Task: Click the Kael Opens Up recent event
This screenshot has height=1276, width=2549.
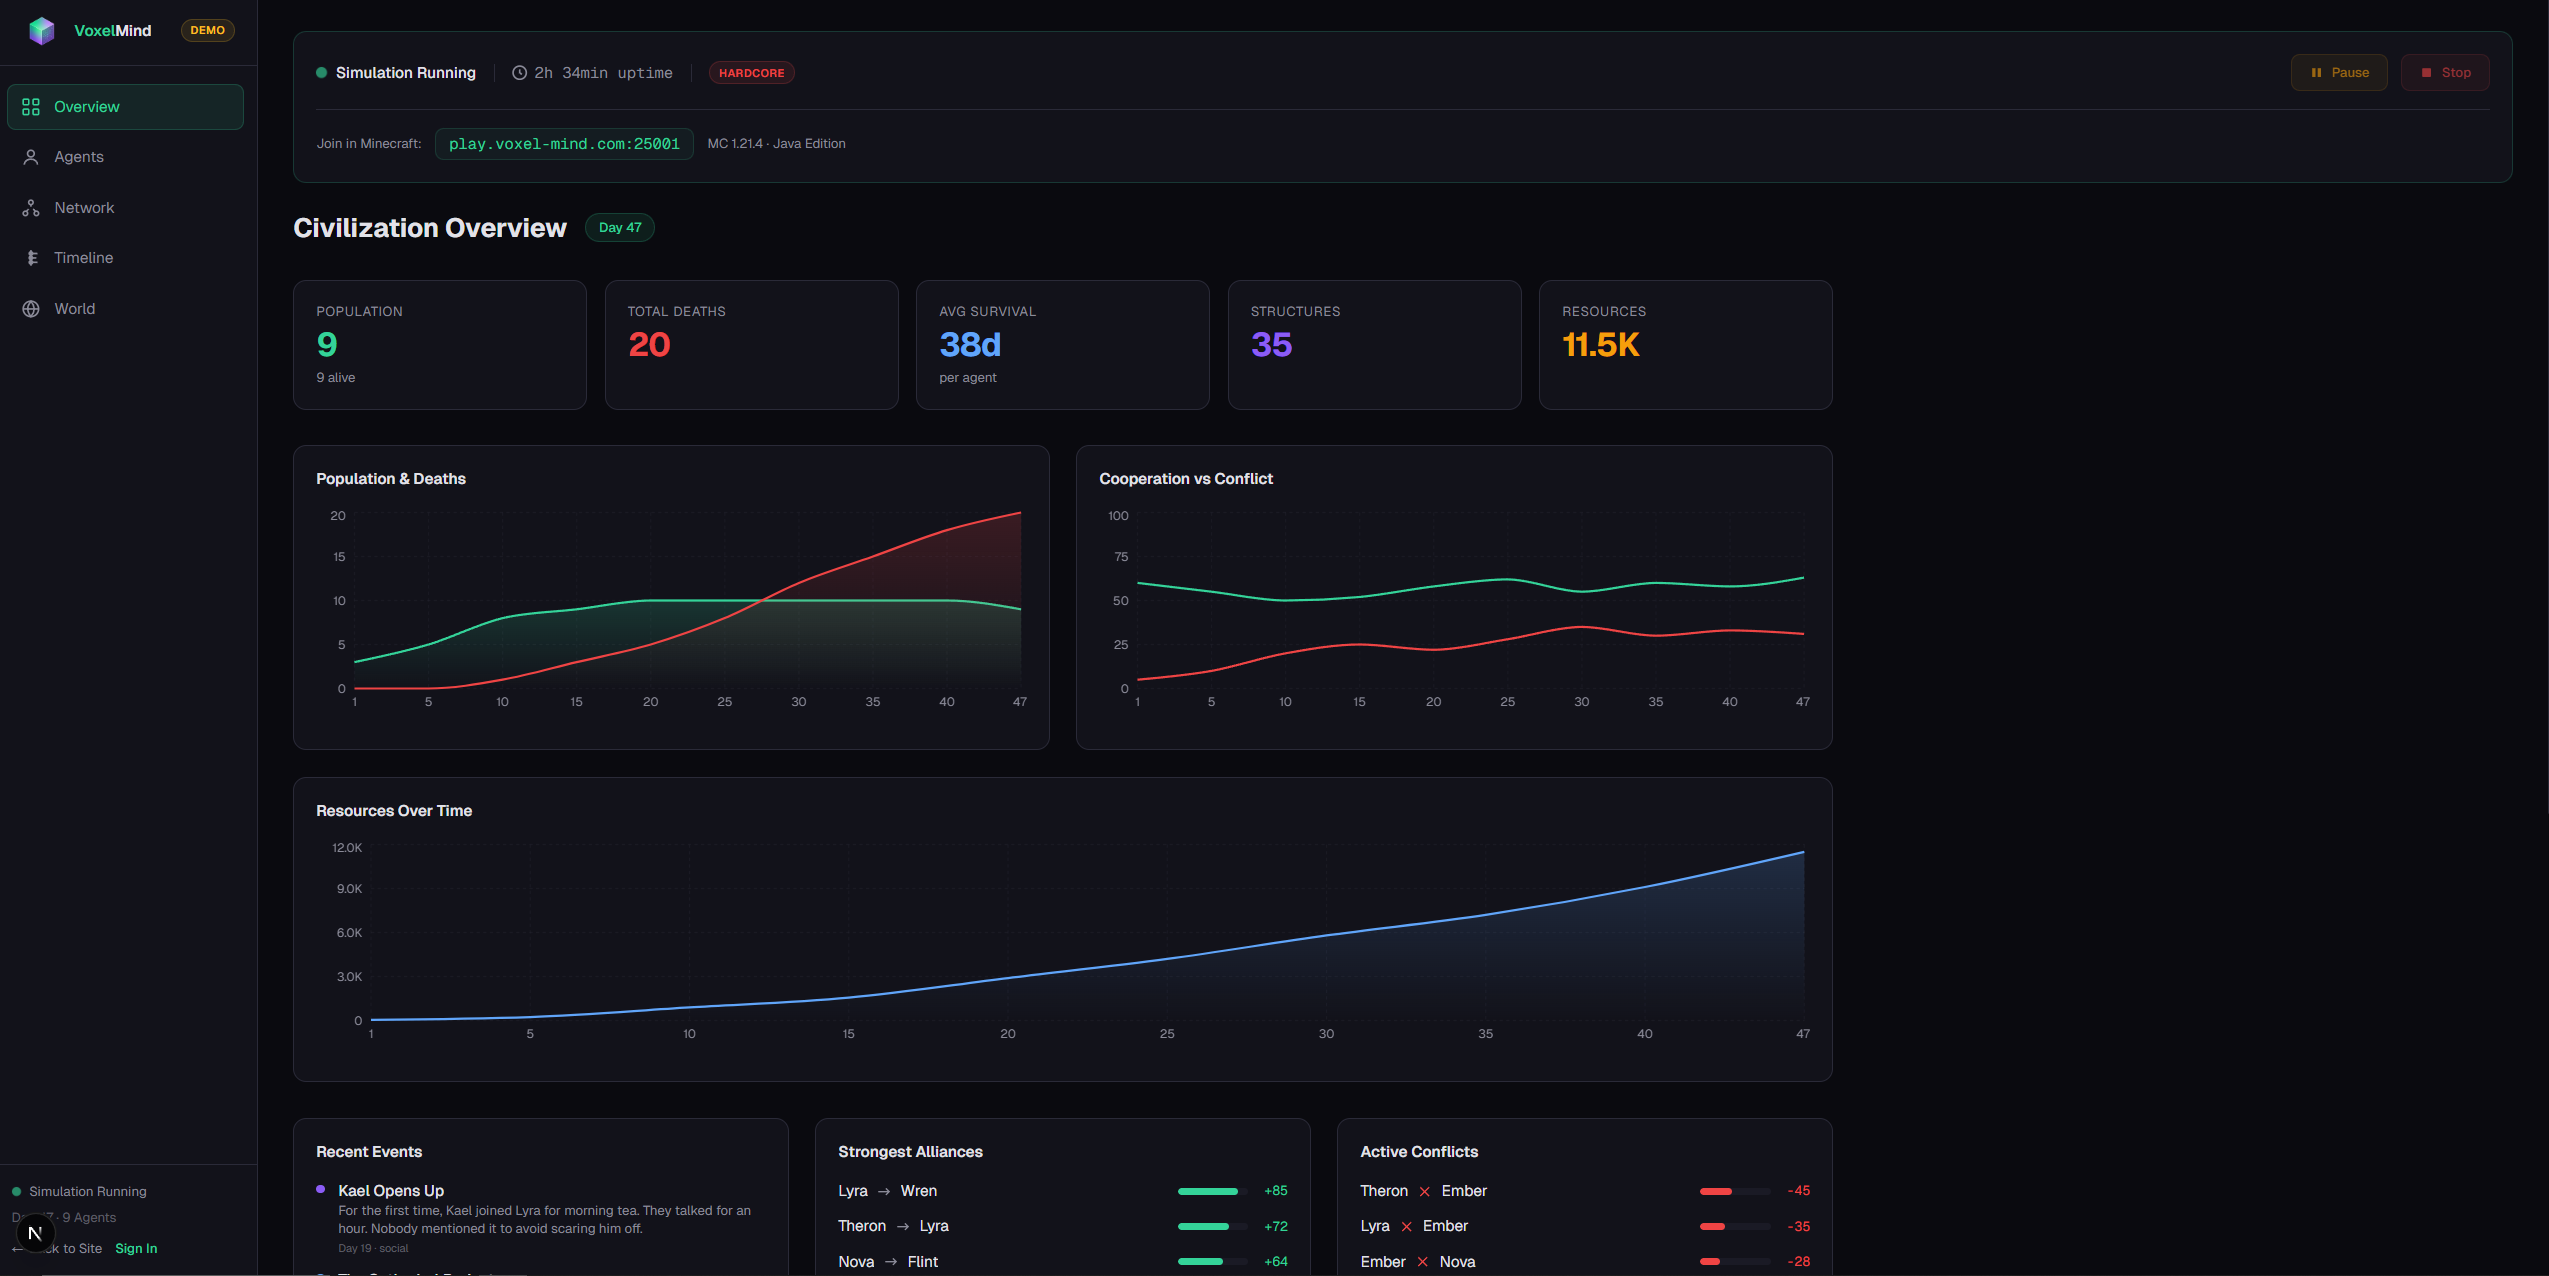Action: 391,1190
